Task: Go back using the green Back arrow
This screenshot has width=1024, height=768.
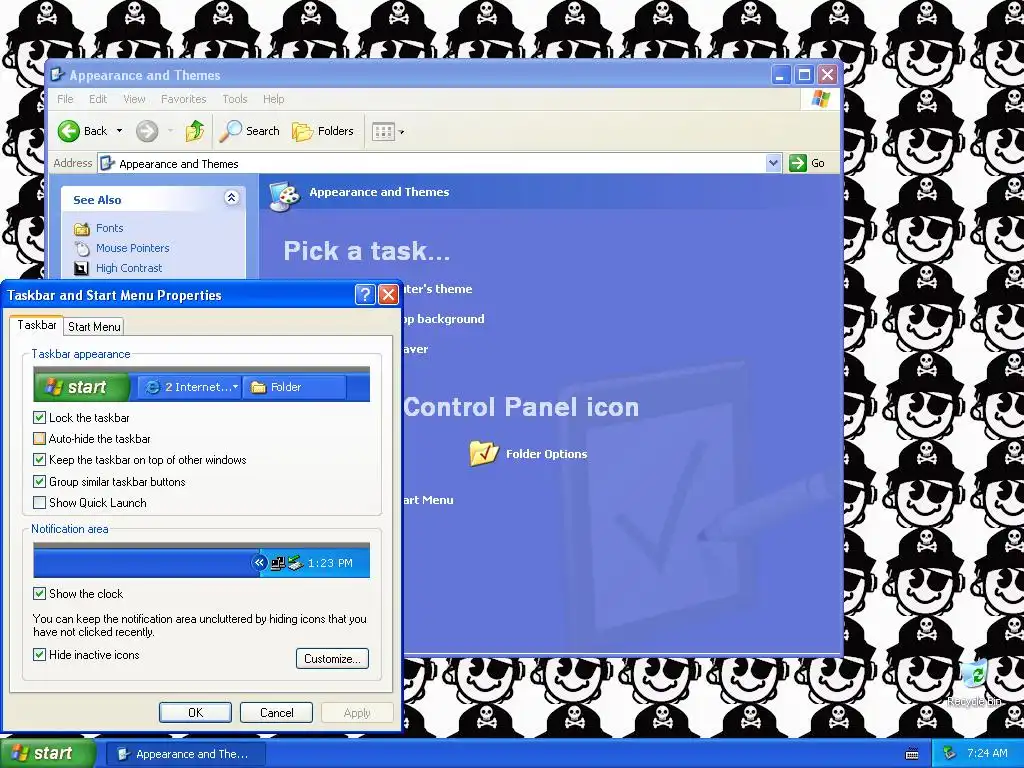Action: click(69, 131)
